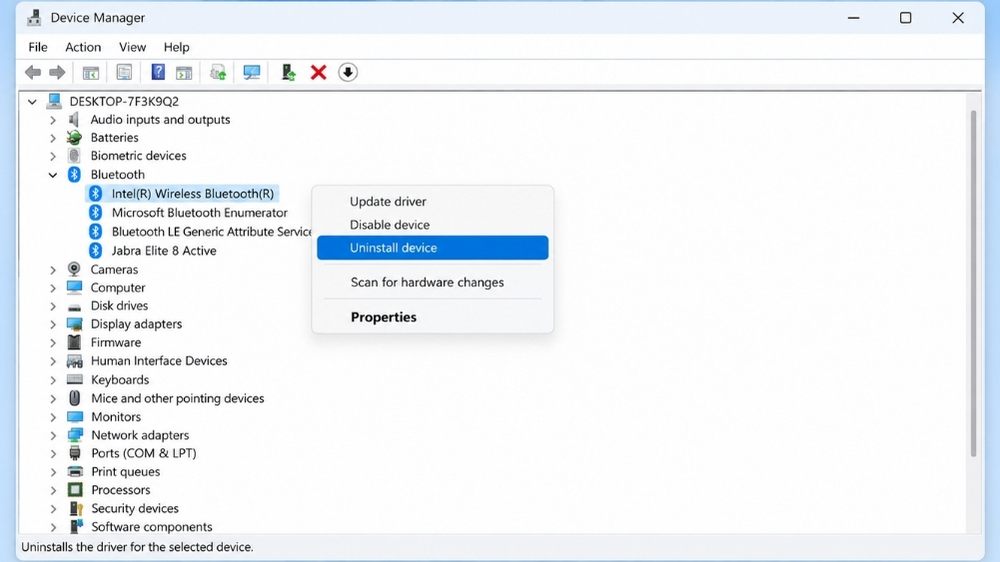Click the Print queues printer icon
This screenshot has height=562, width=1000.
click(x=75, y=471)
